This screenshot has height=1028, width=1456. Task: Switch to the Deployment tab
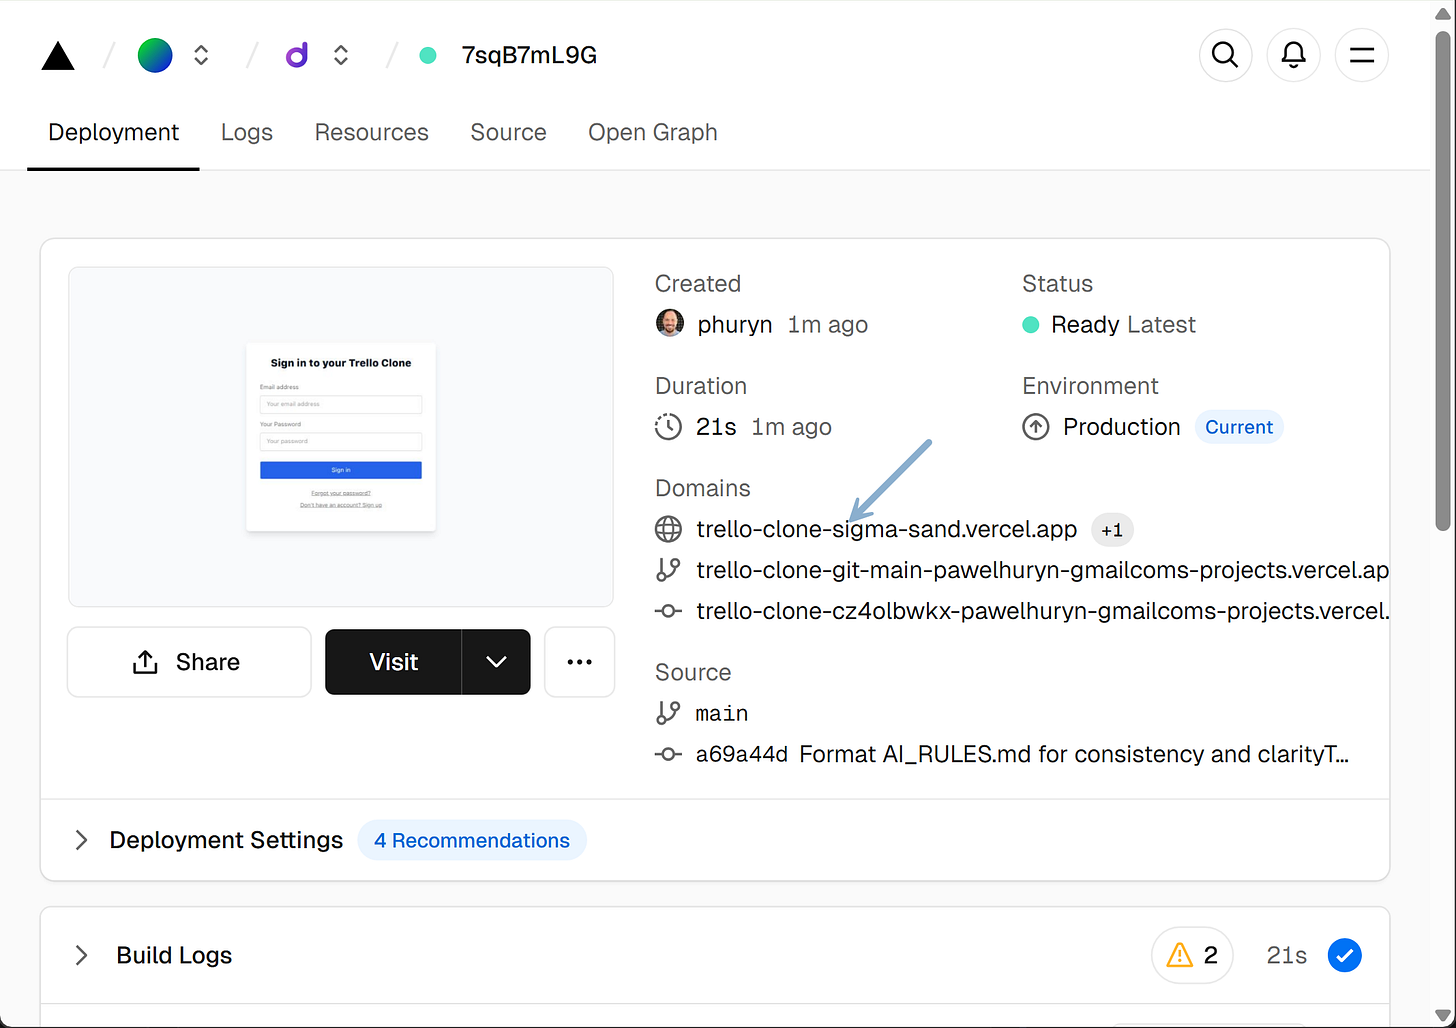113,132
